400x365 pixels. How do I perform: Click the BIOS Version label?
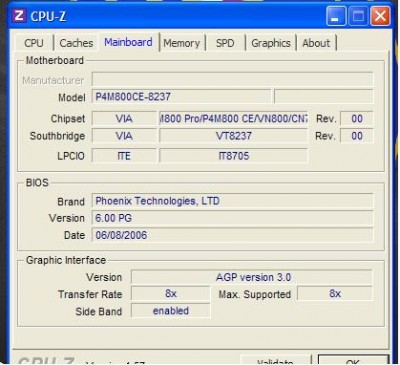pyautogui.click(x=67, y=218)
